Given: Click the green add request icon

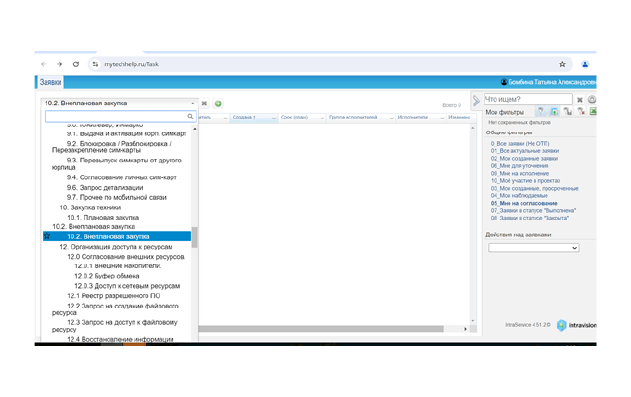Looking at the screenshot, I should click(x=218, y=104).
